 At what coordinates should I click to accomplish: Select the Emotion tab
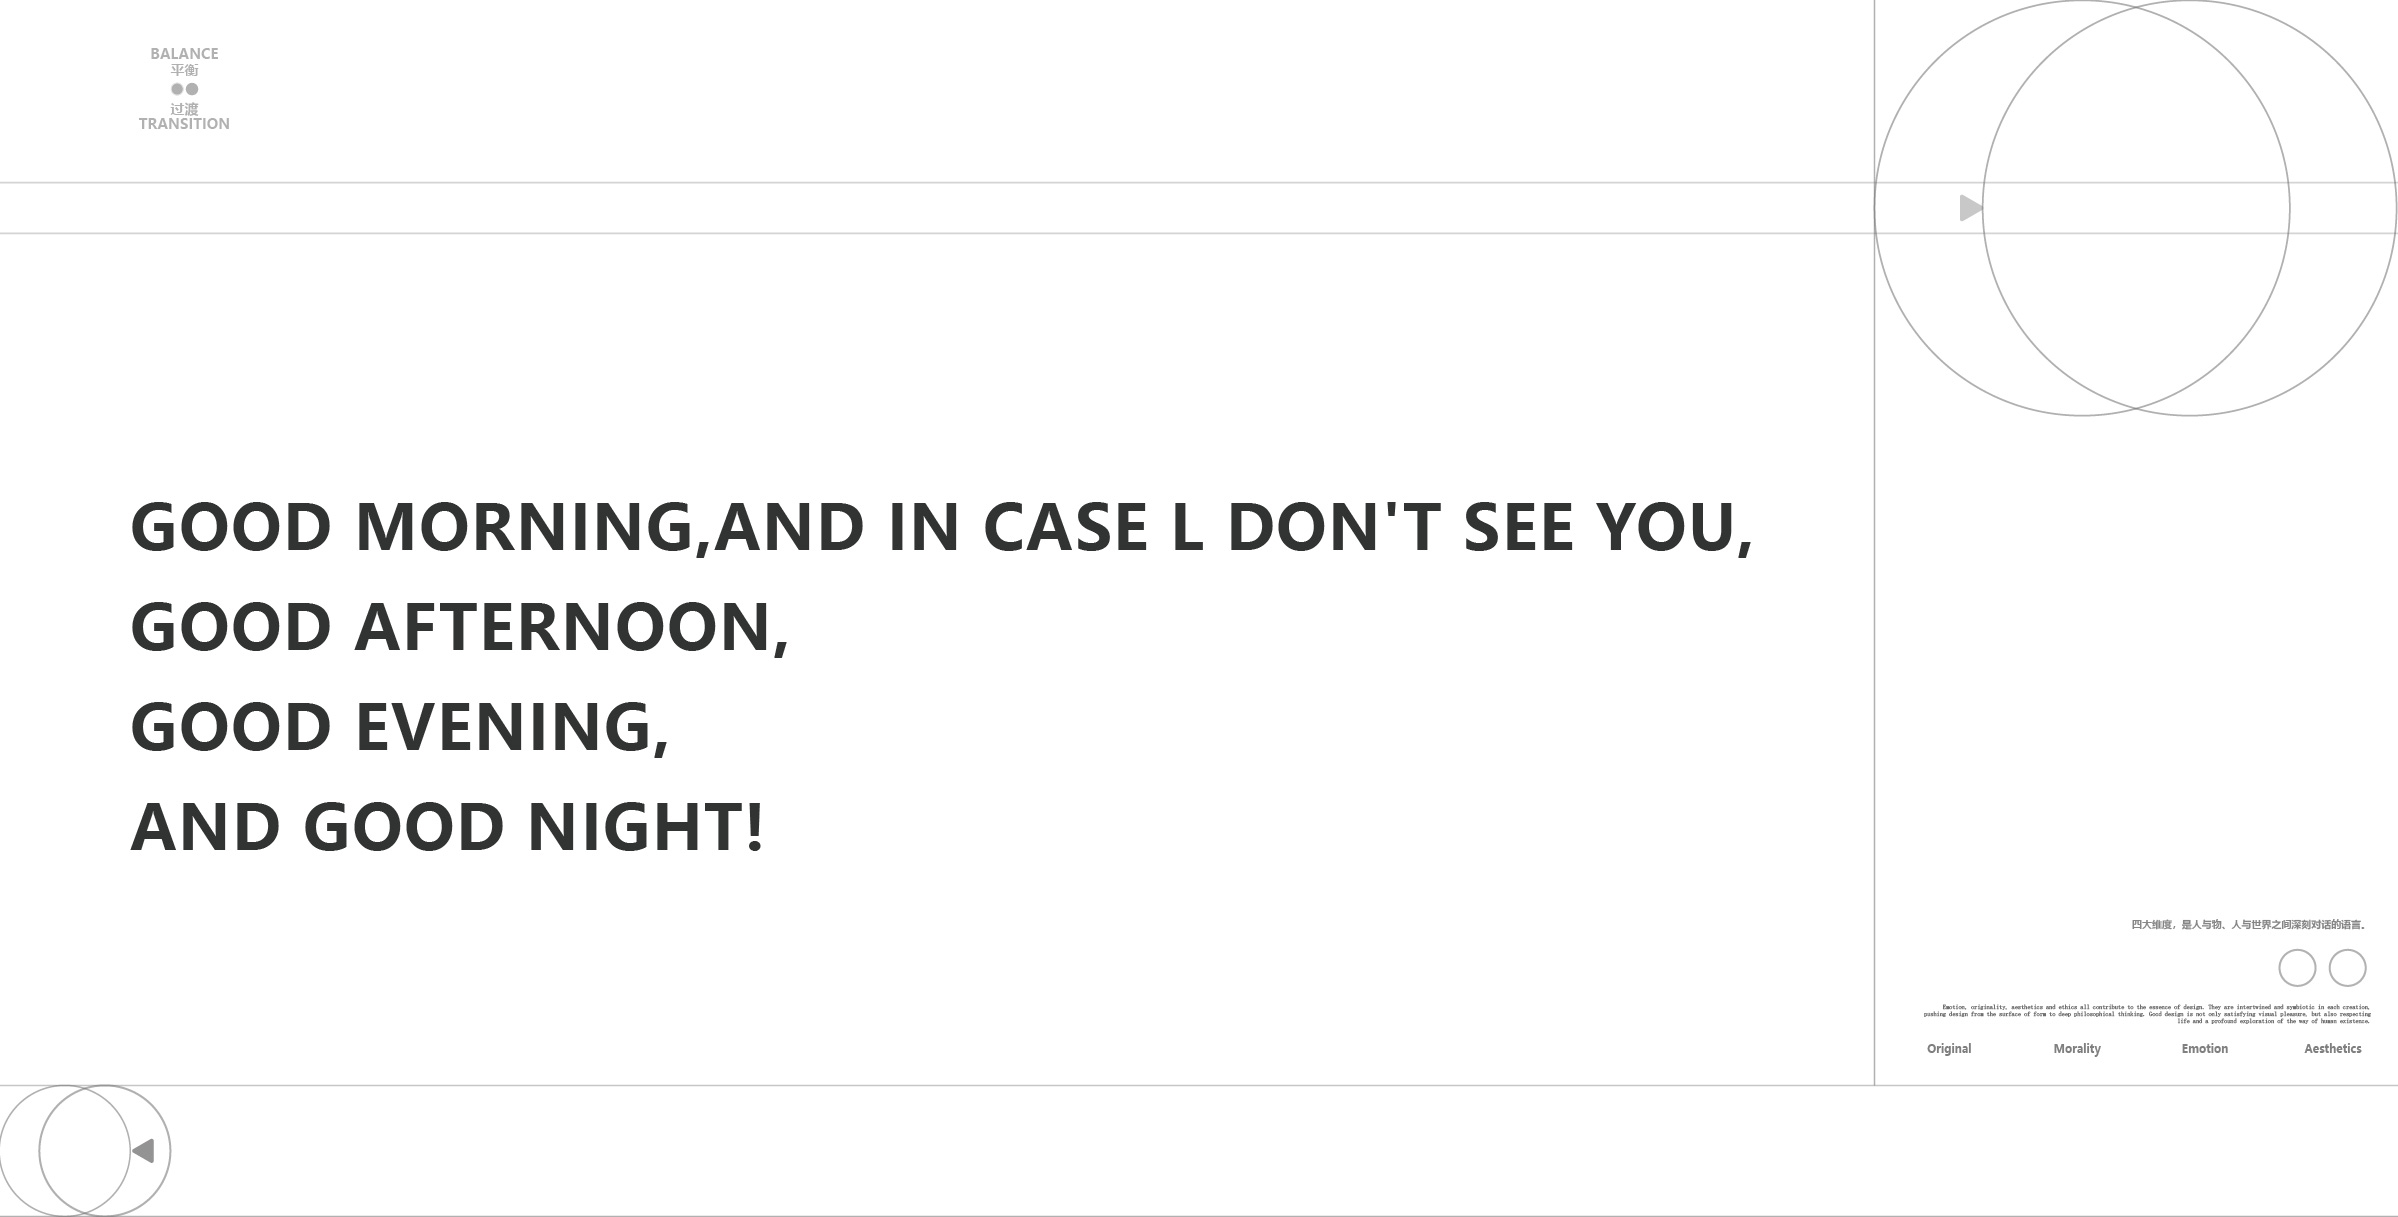point(2205,1049)
